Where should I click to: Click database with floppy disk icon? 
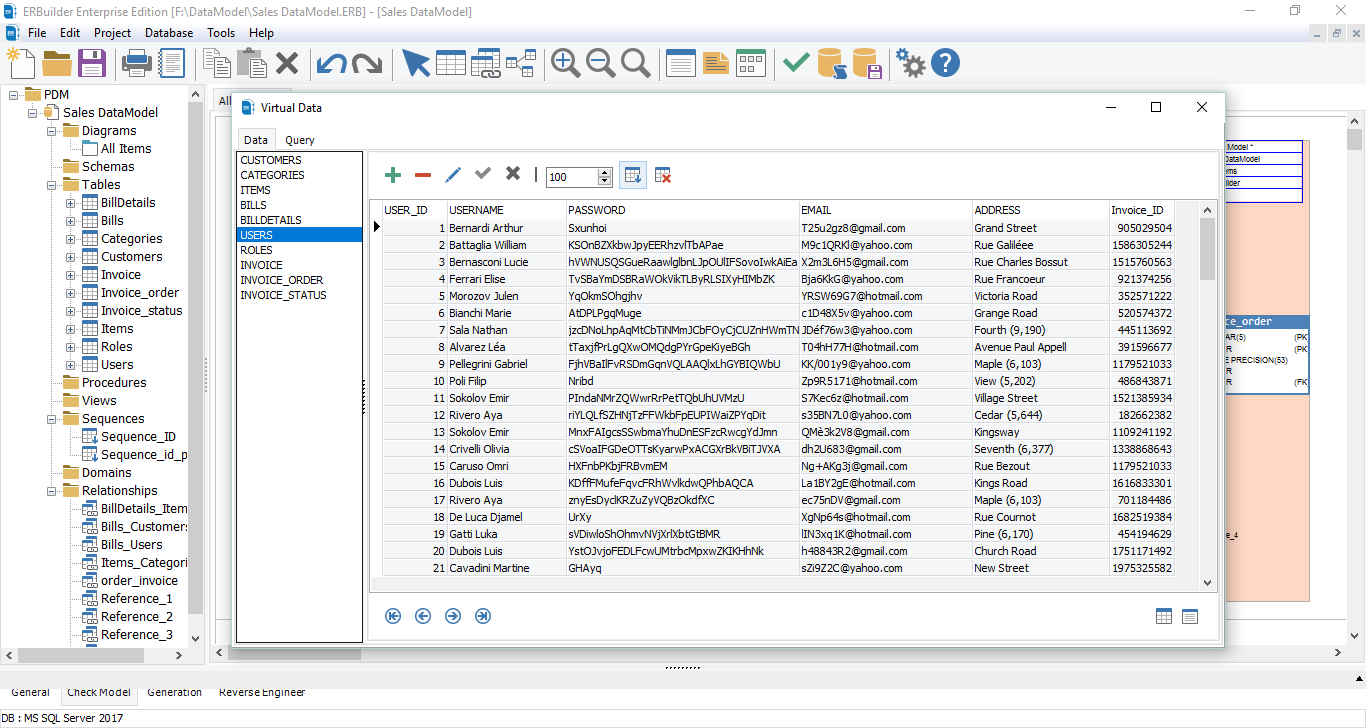866,63
